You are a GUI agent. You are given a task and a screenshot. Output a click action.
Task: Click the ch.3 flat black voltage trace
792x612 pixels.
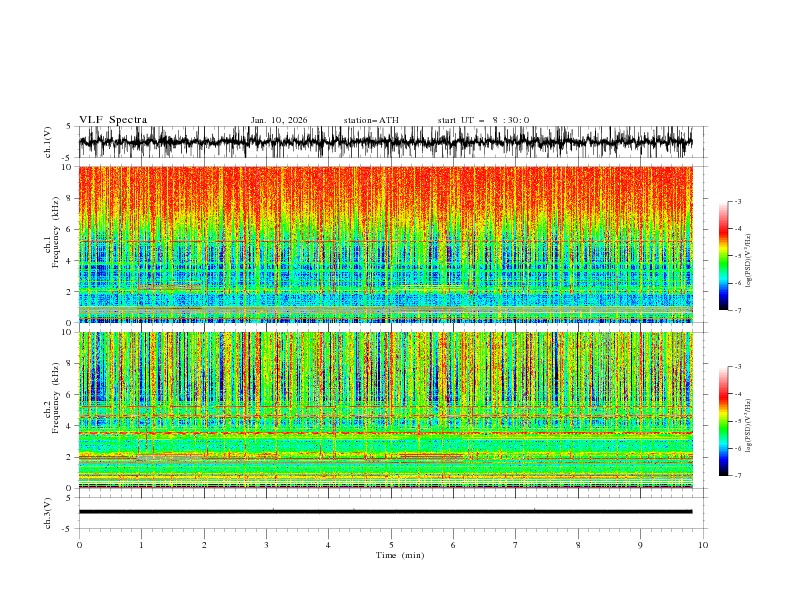click(385, 512)
